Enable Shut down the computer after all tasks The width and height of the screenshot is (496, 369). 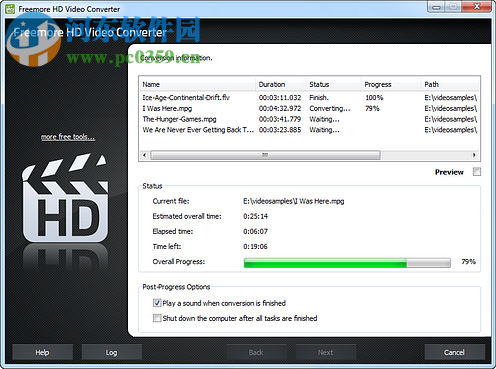(157, 318)
